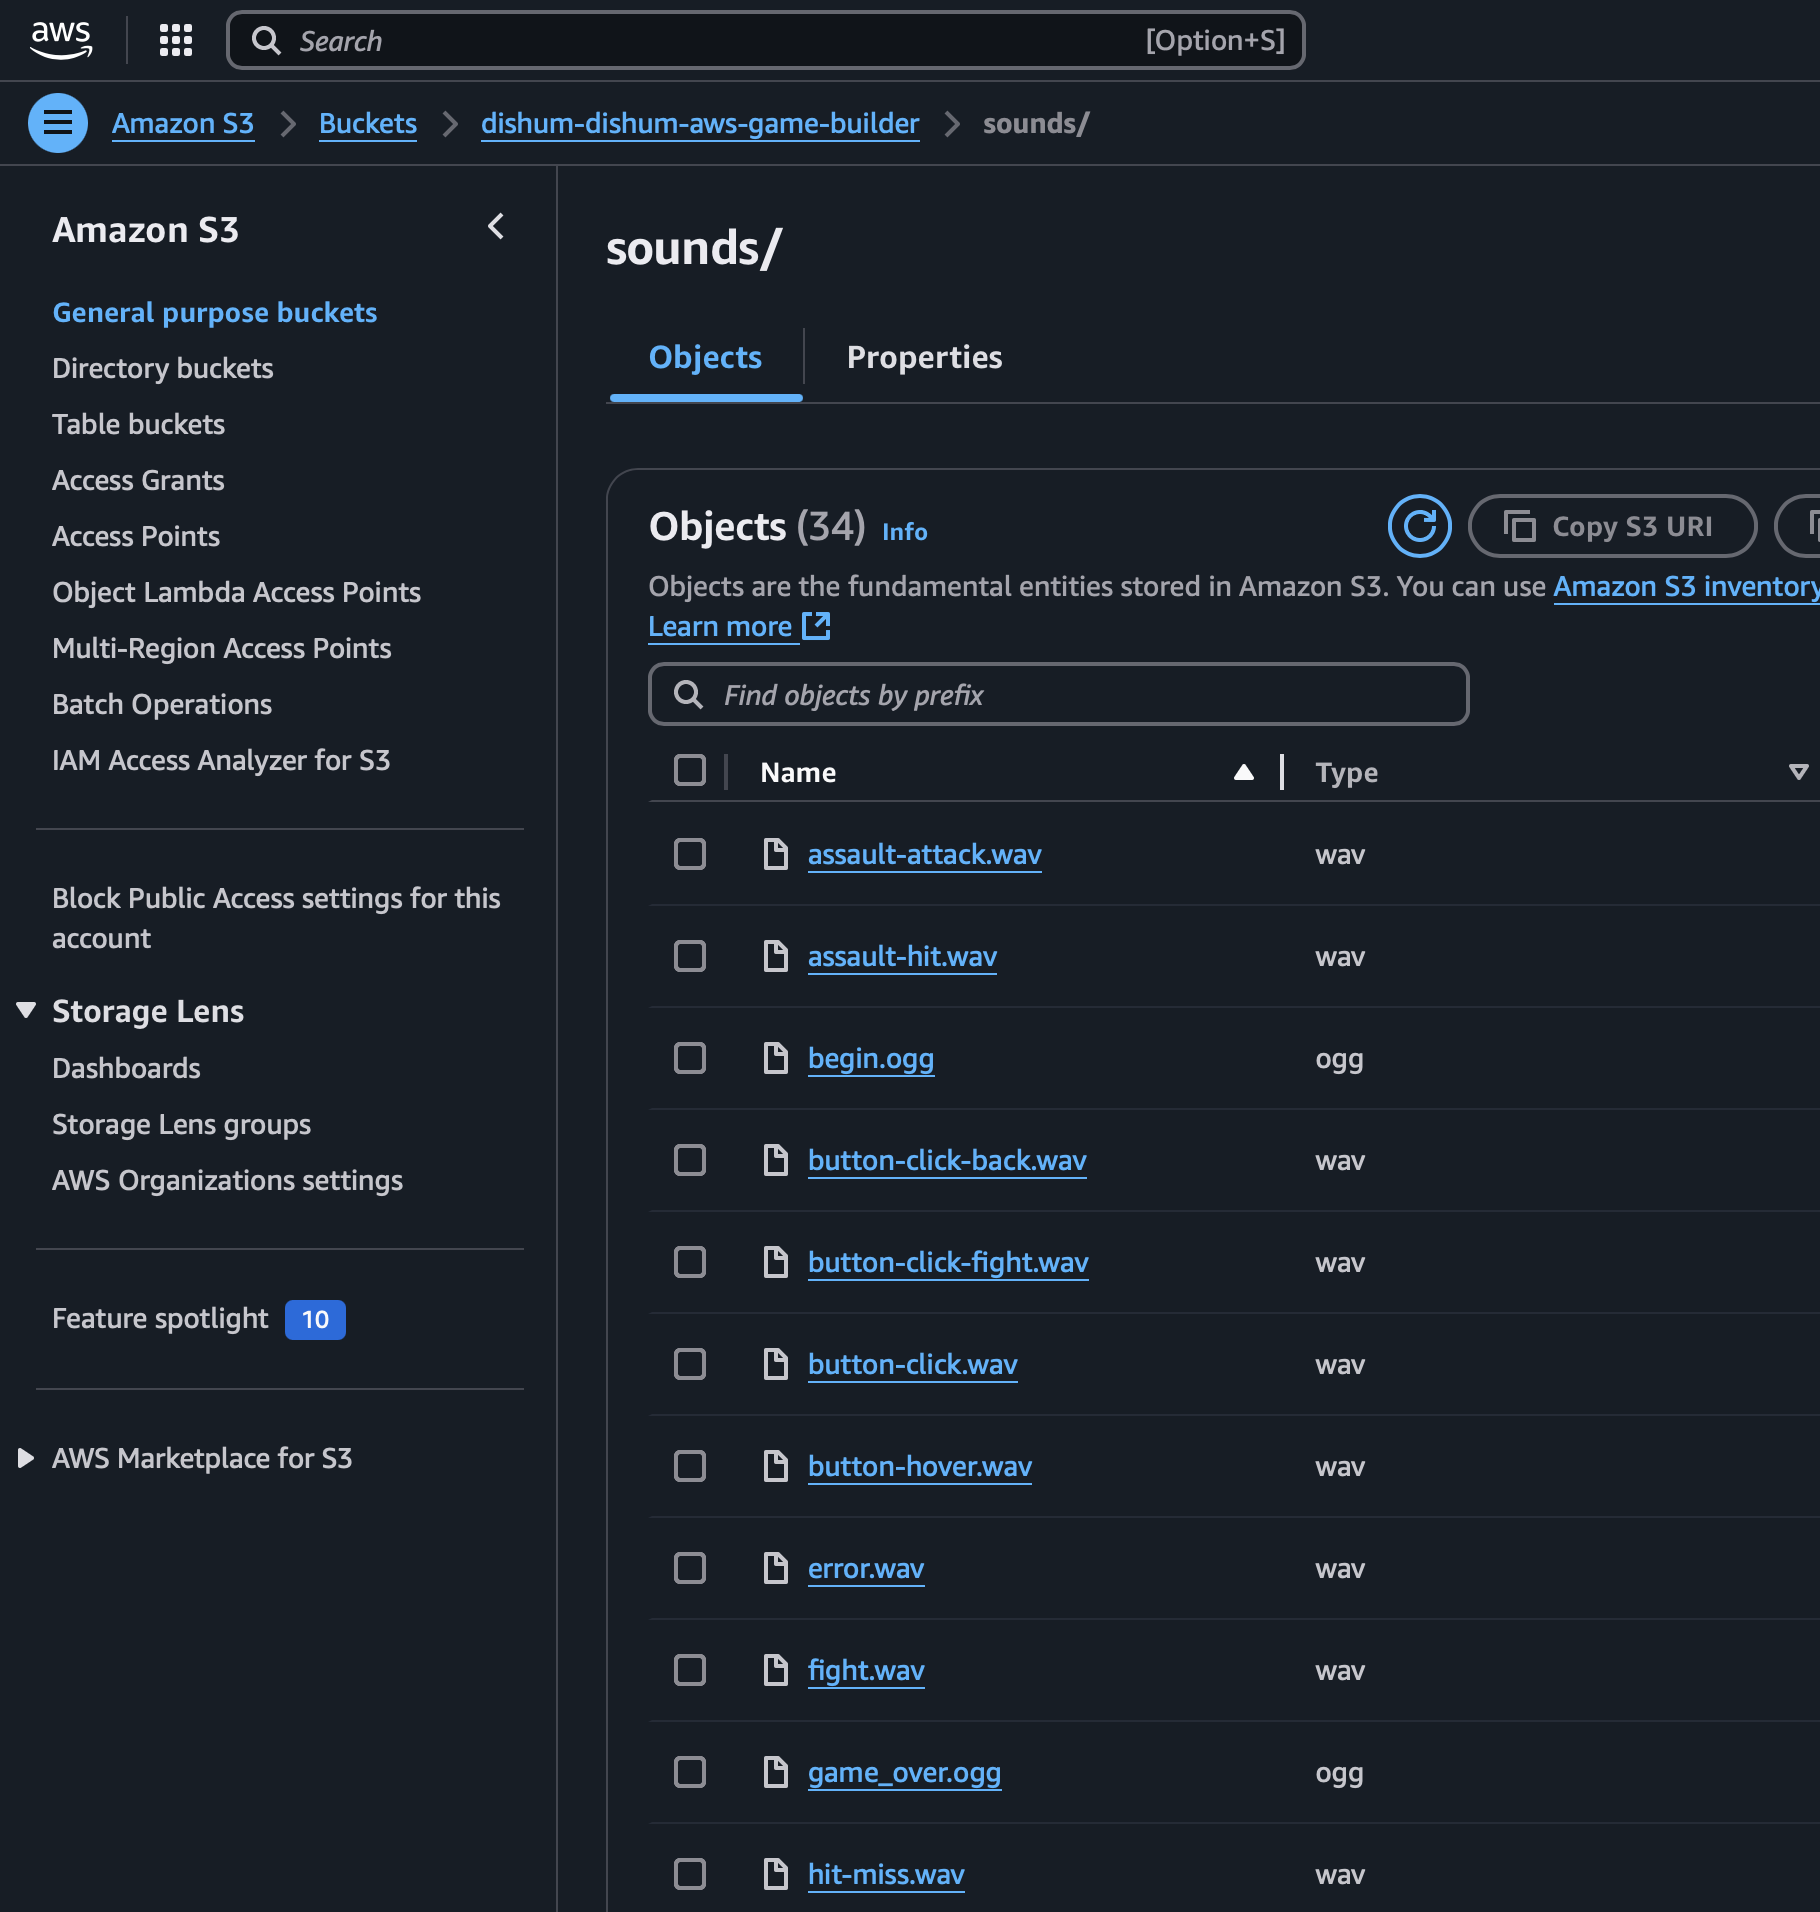Select the game_over.ogg row checkbox

click(x=690, y=1773)
